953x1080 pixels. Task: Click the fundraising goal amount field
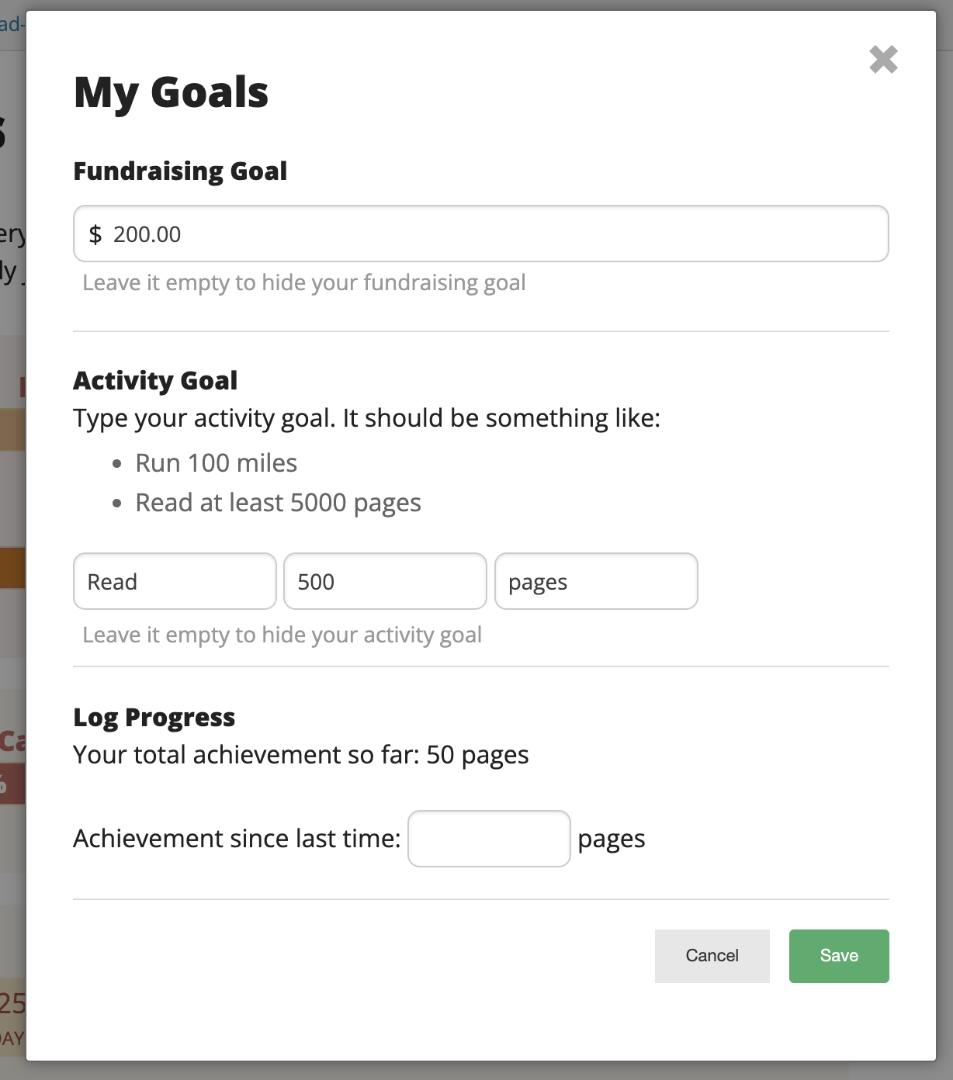480,233
